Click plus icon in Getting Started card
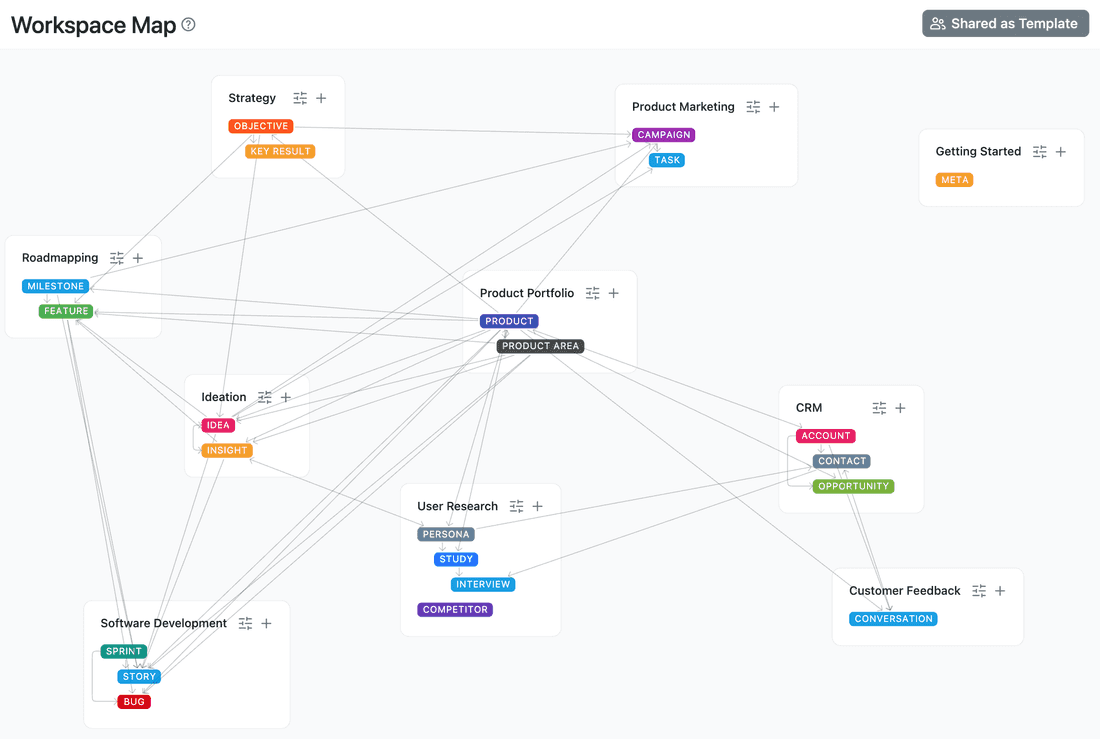1100x739 pixels. click(x=1061, y=152)
